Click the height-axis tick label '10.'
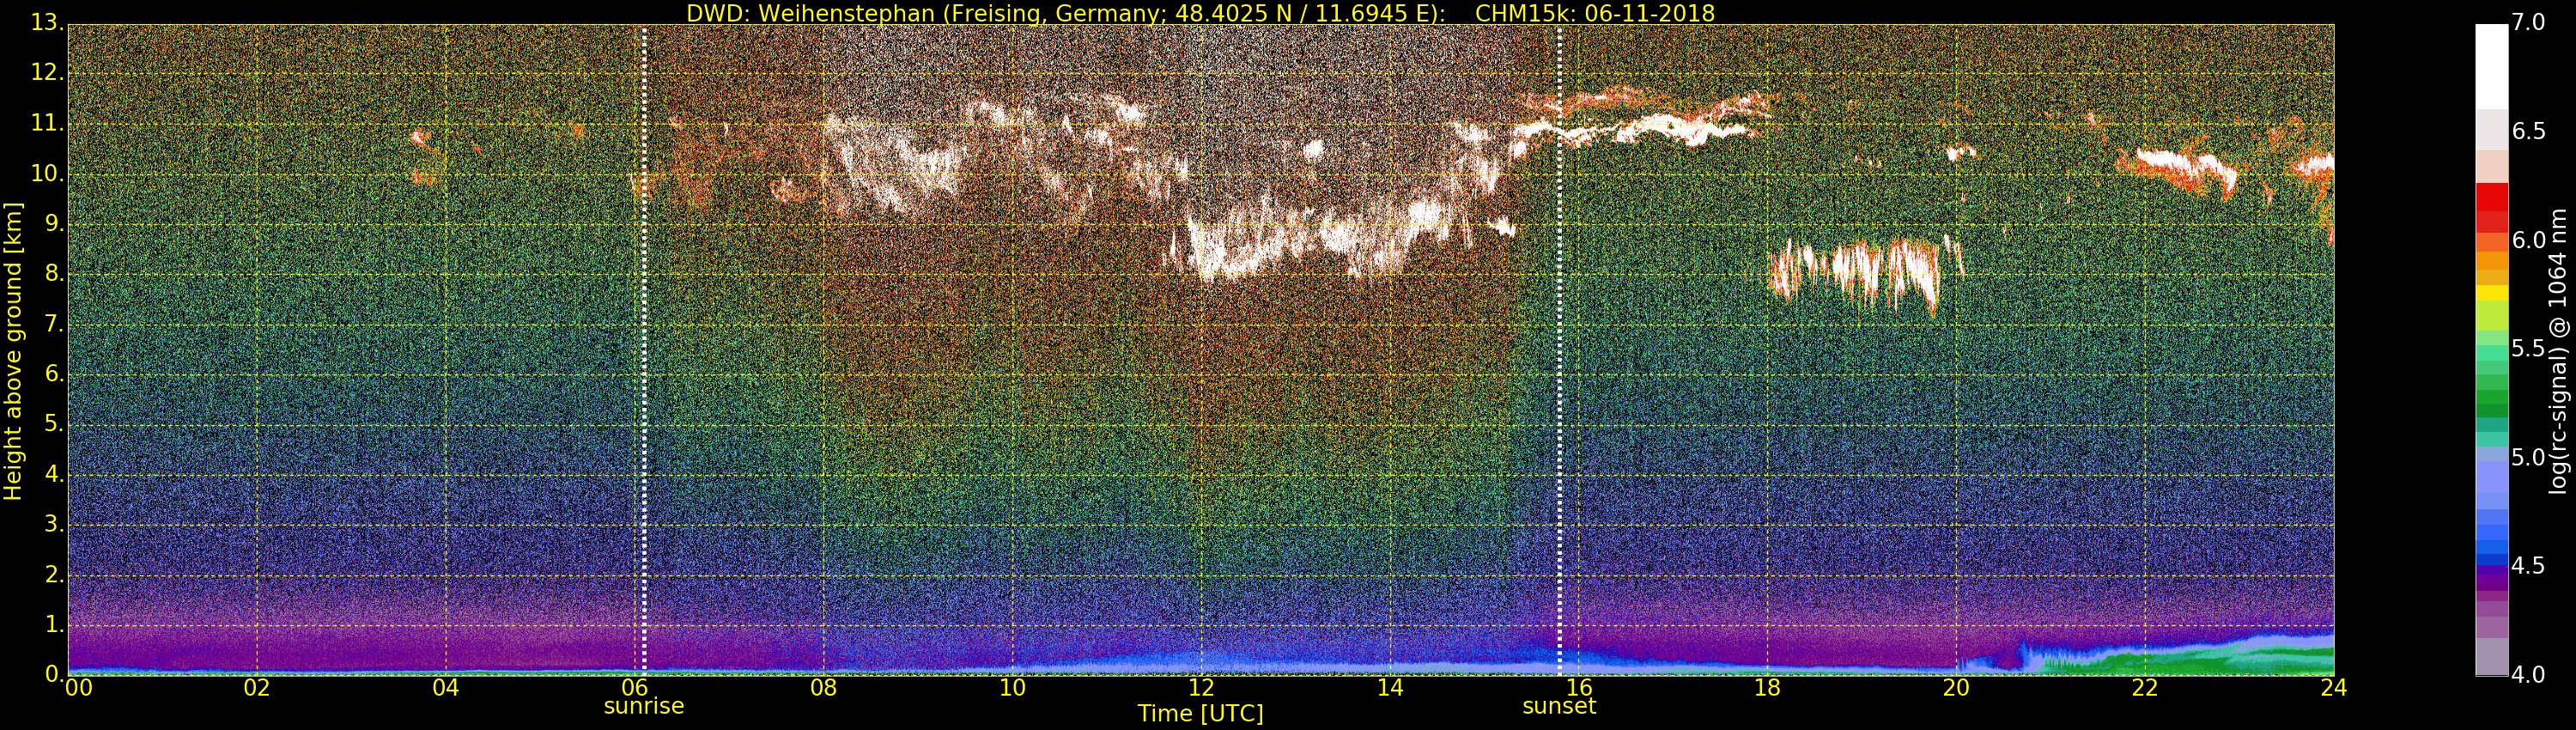2576x730 pixels. click(x=46, y=174)
